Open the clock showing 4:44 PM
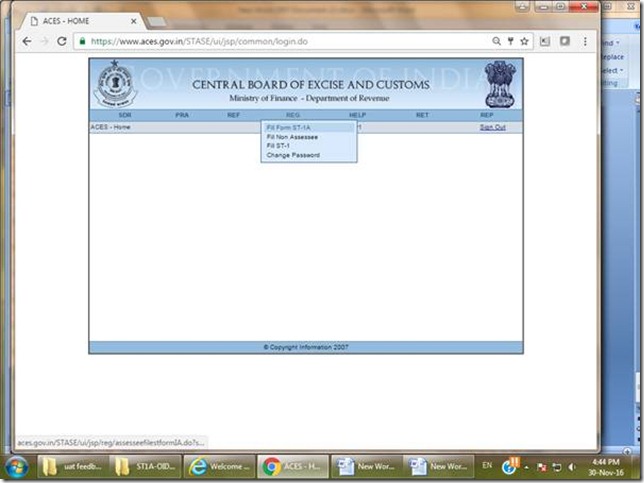Viewport: 644px width, 483px height. click(x=606, y=467)
